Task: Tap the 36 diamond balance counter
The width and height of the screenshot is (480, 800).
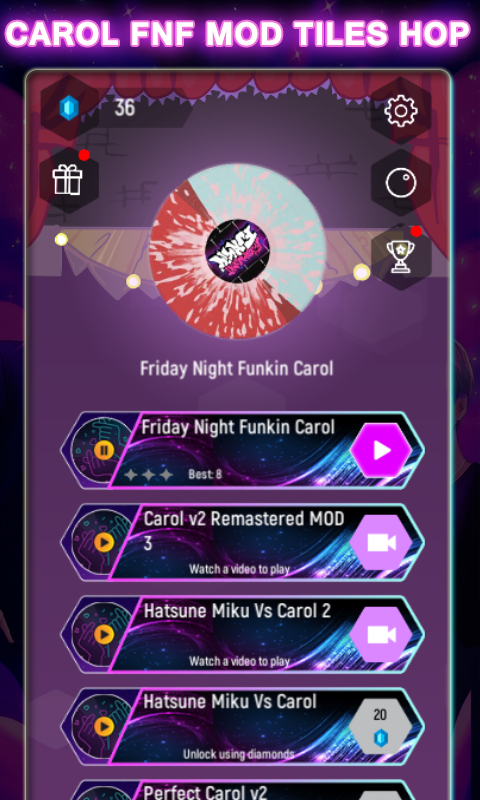Action: pyautogui.click(x=124, y=108)
